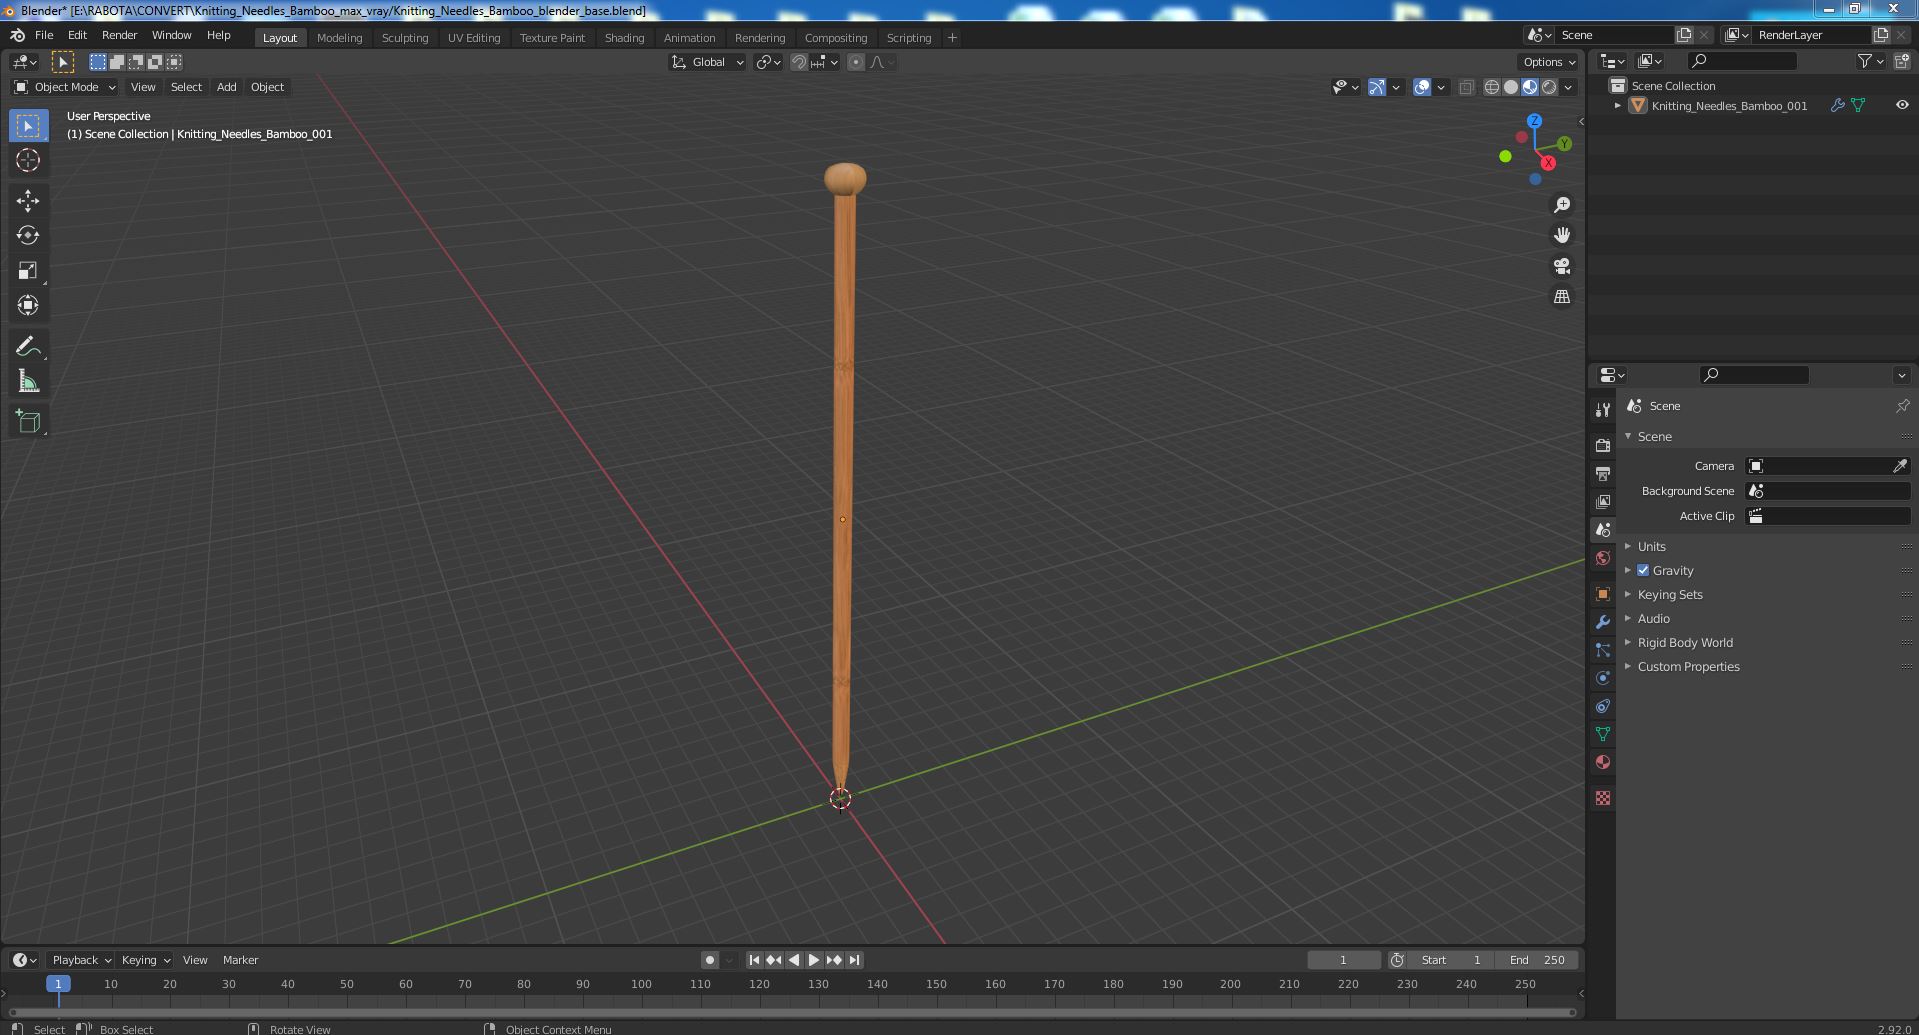1919x1035 pixels.
Task: Open the Render properties tab
Action: click(1603, 446)
